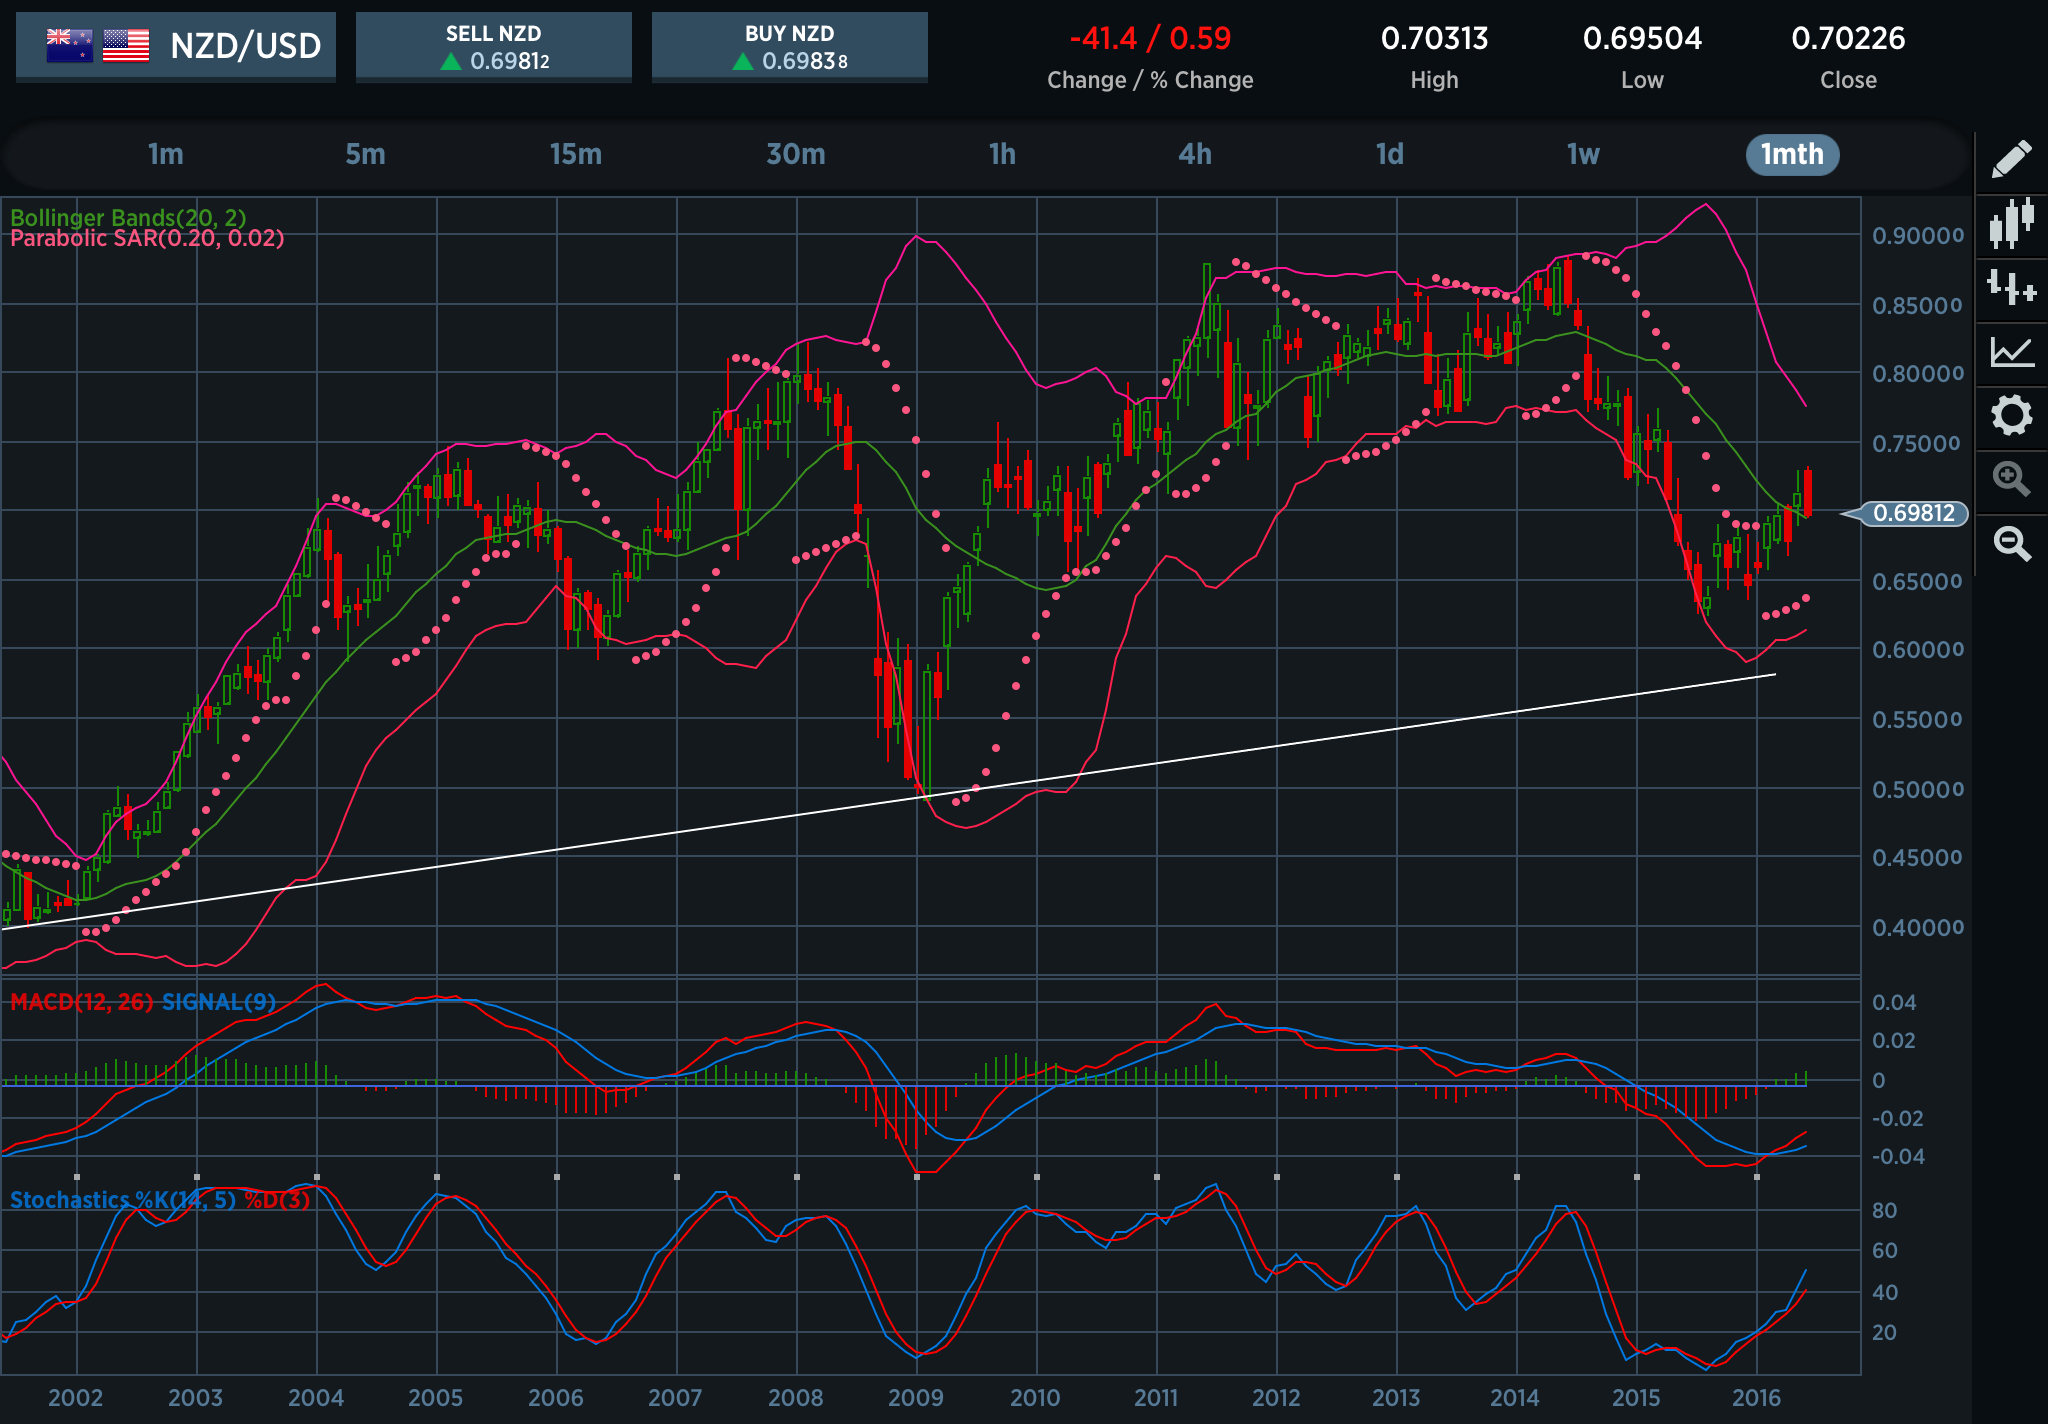Click the 2016 year label on axis

click(x=1756, y=1397)
